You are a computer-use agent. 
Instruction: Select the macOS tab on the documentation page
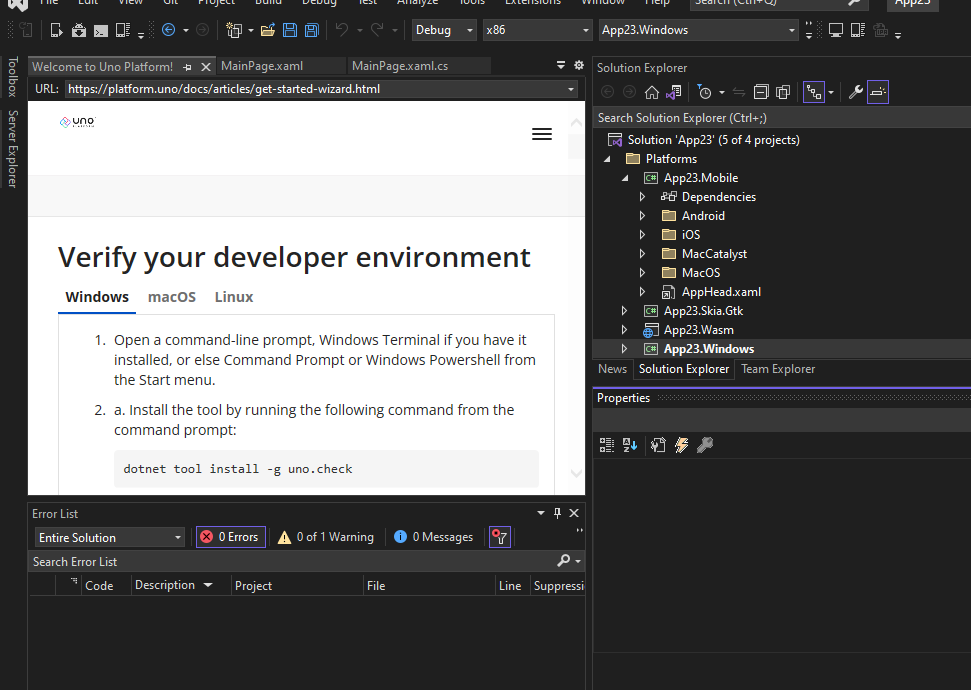click(171, 297)
